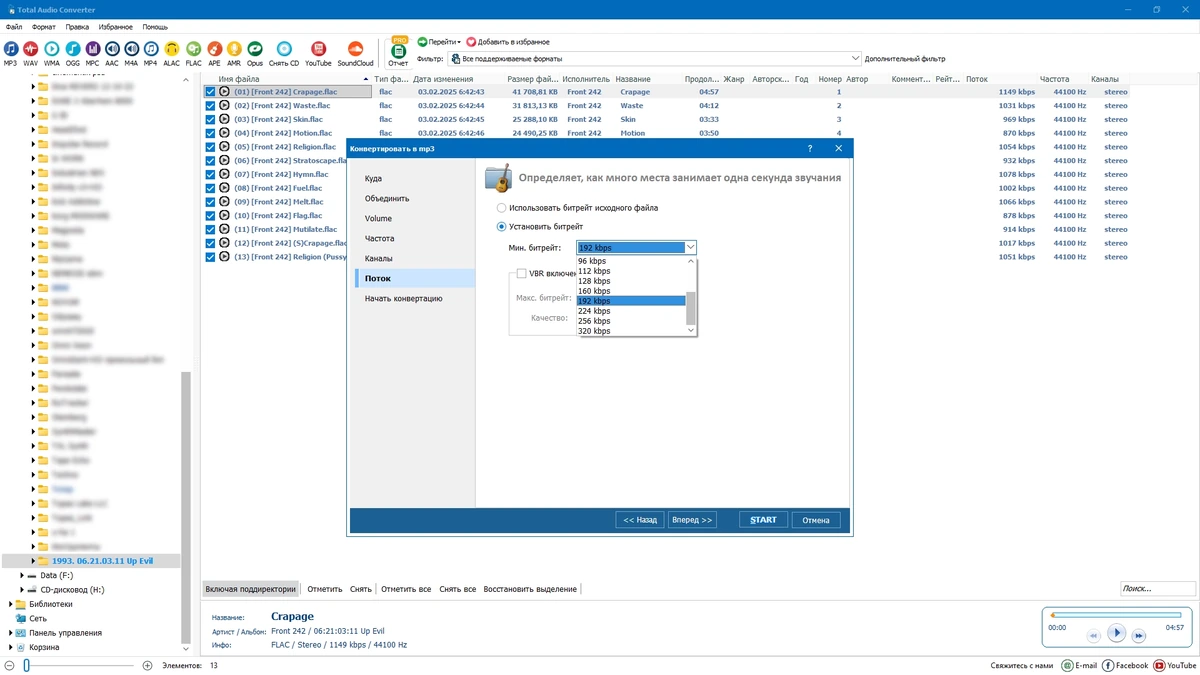Toggle the Religion (Pussy...) row checkbox

tap(210, 257)
